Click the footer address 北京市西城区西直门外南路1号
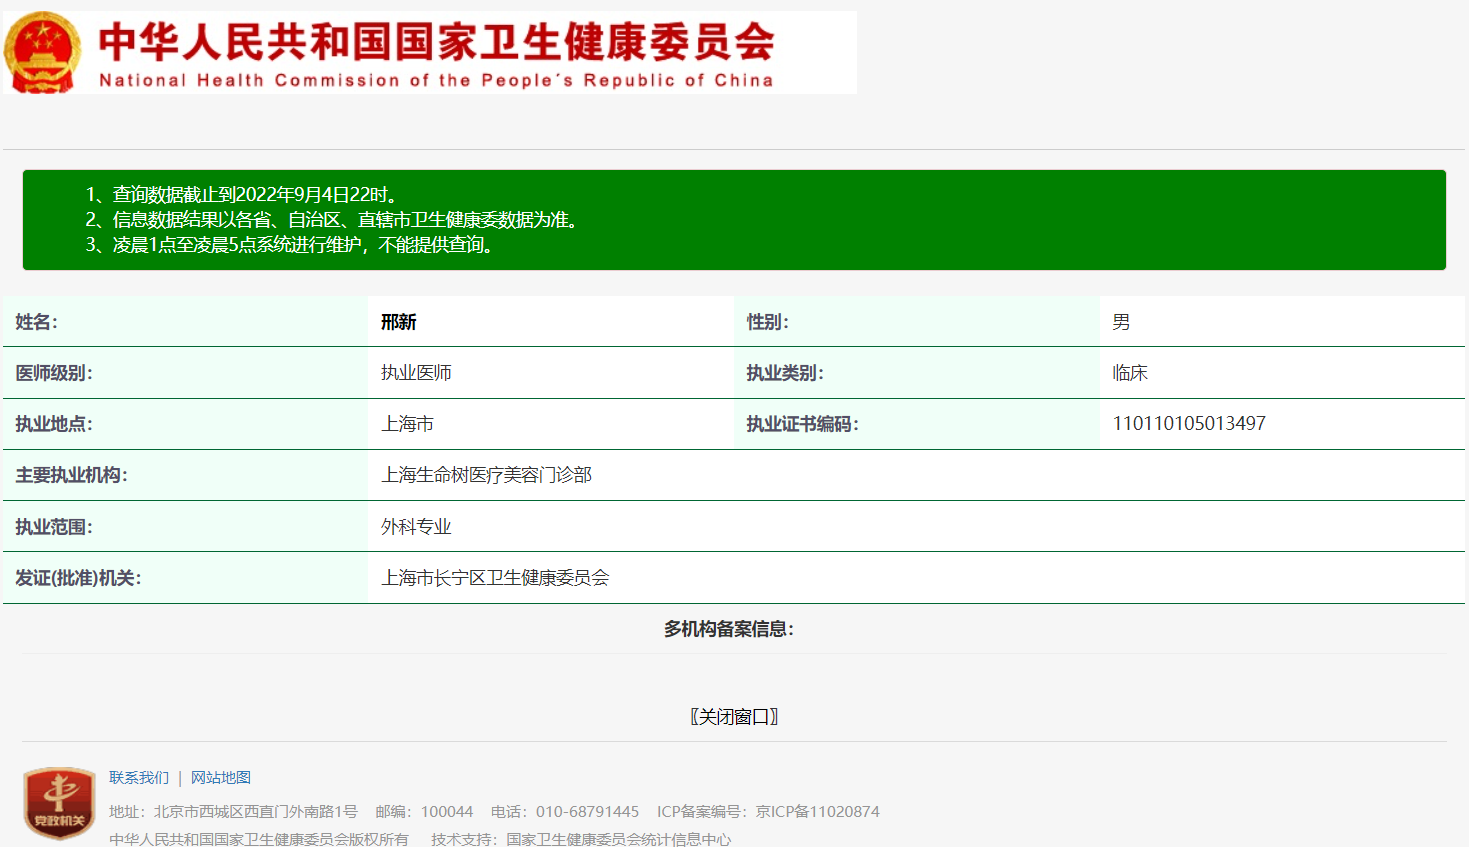Viewport: 1469px width, 847px height. coord(255,811)
